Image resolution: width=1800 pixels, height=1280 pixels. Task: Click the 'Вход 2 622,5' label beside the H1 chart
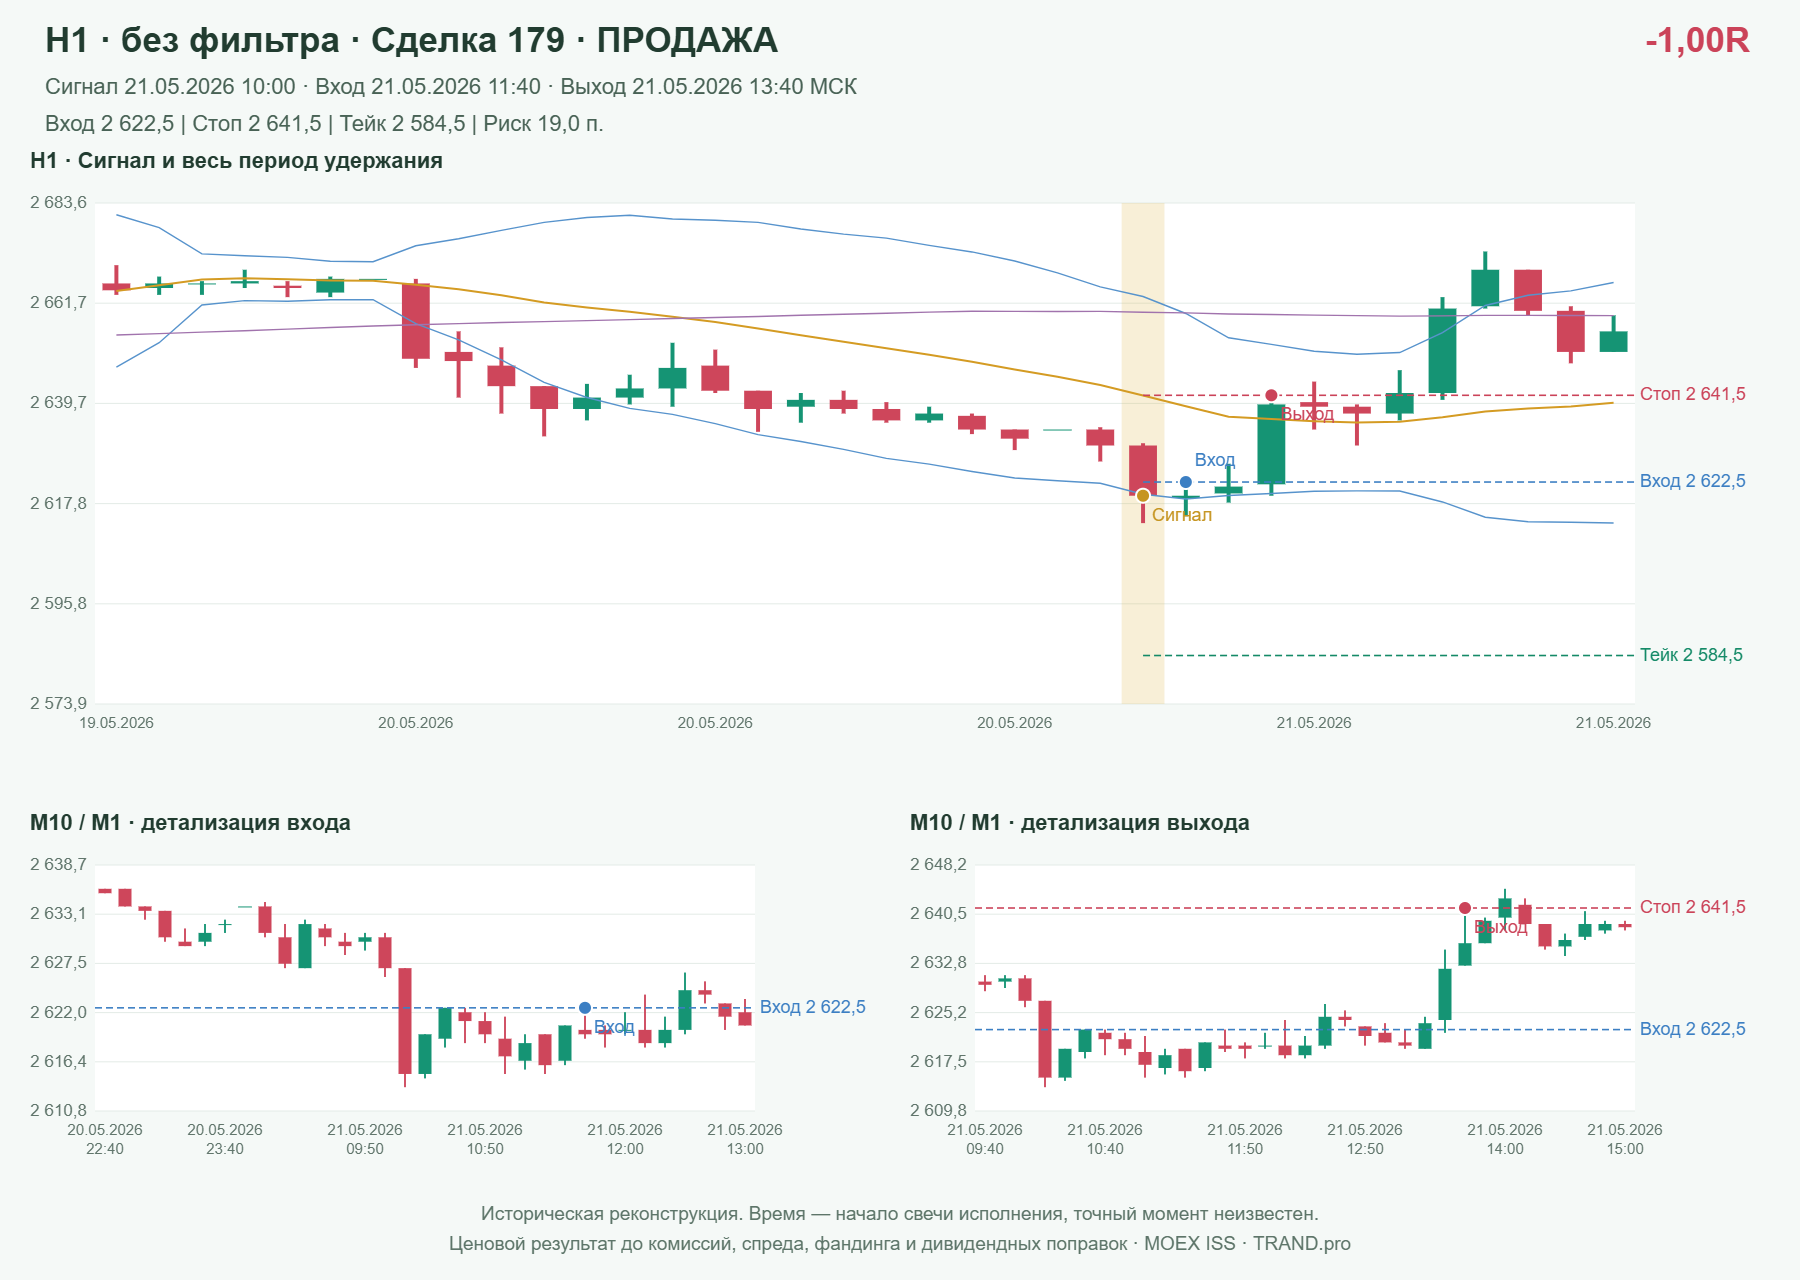point(1692,481)
